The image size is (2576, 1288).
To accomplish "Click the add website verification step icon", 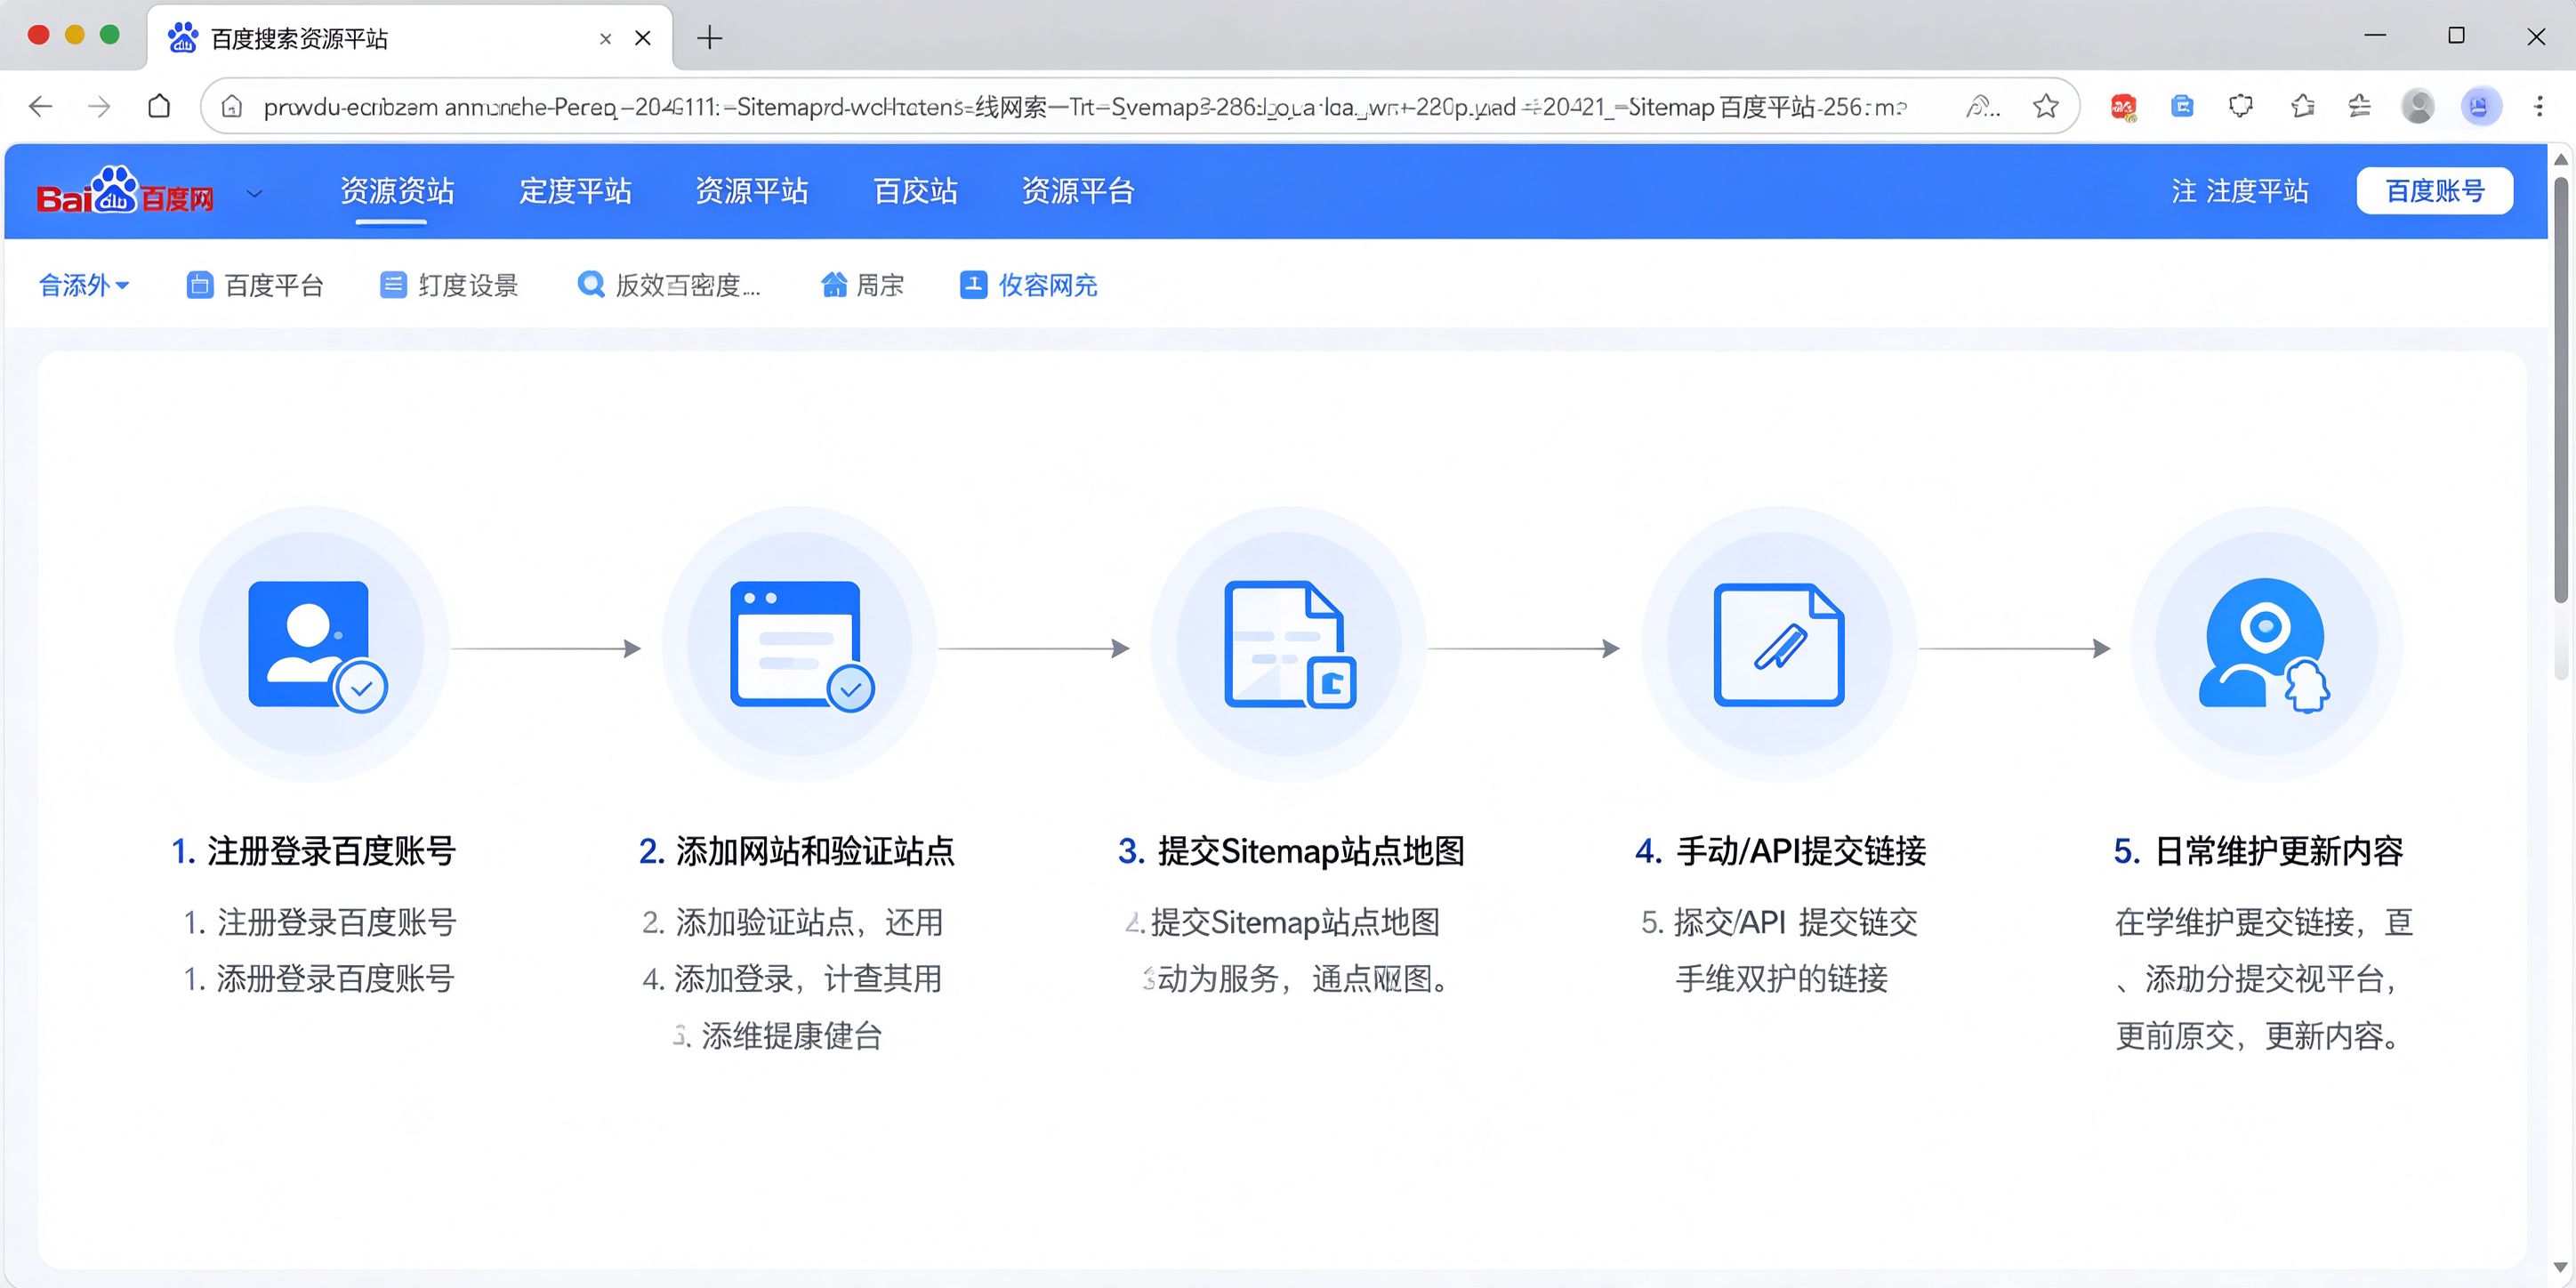I will tap(801, 645).
